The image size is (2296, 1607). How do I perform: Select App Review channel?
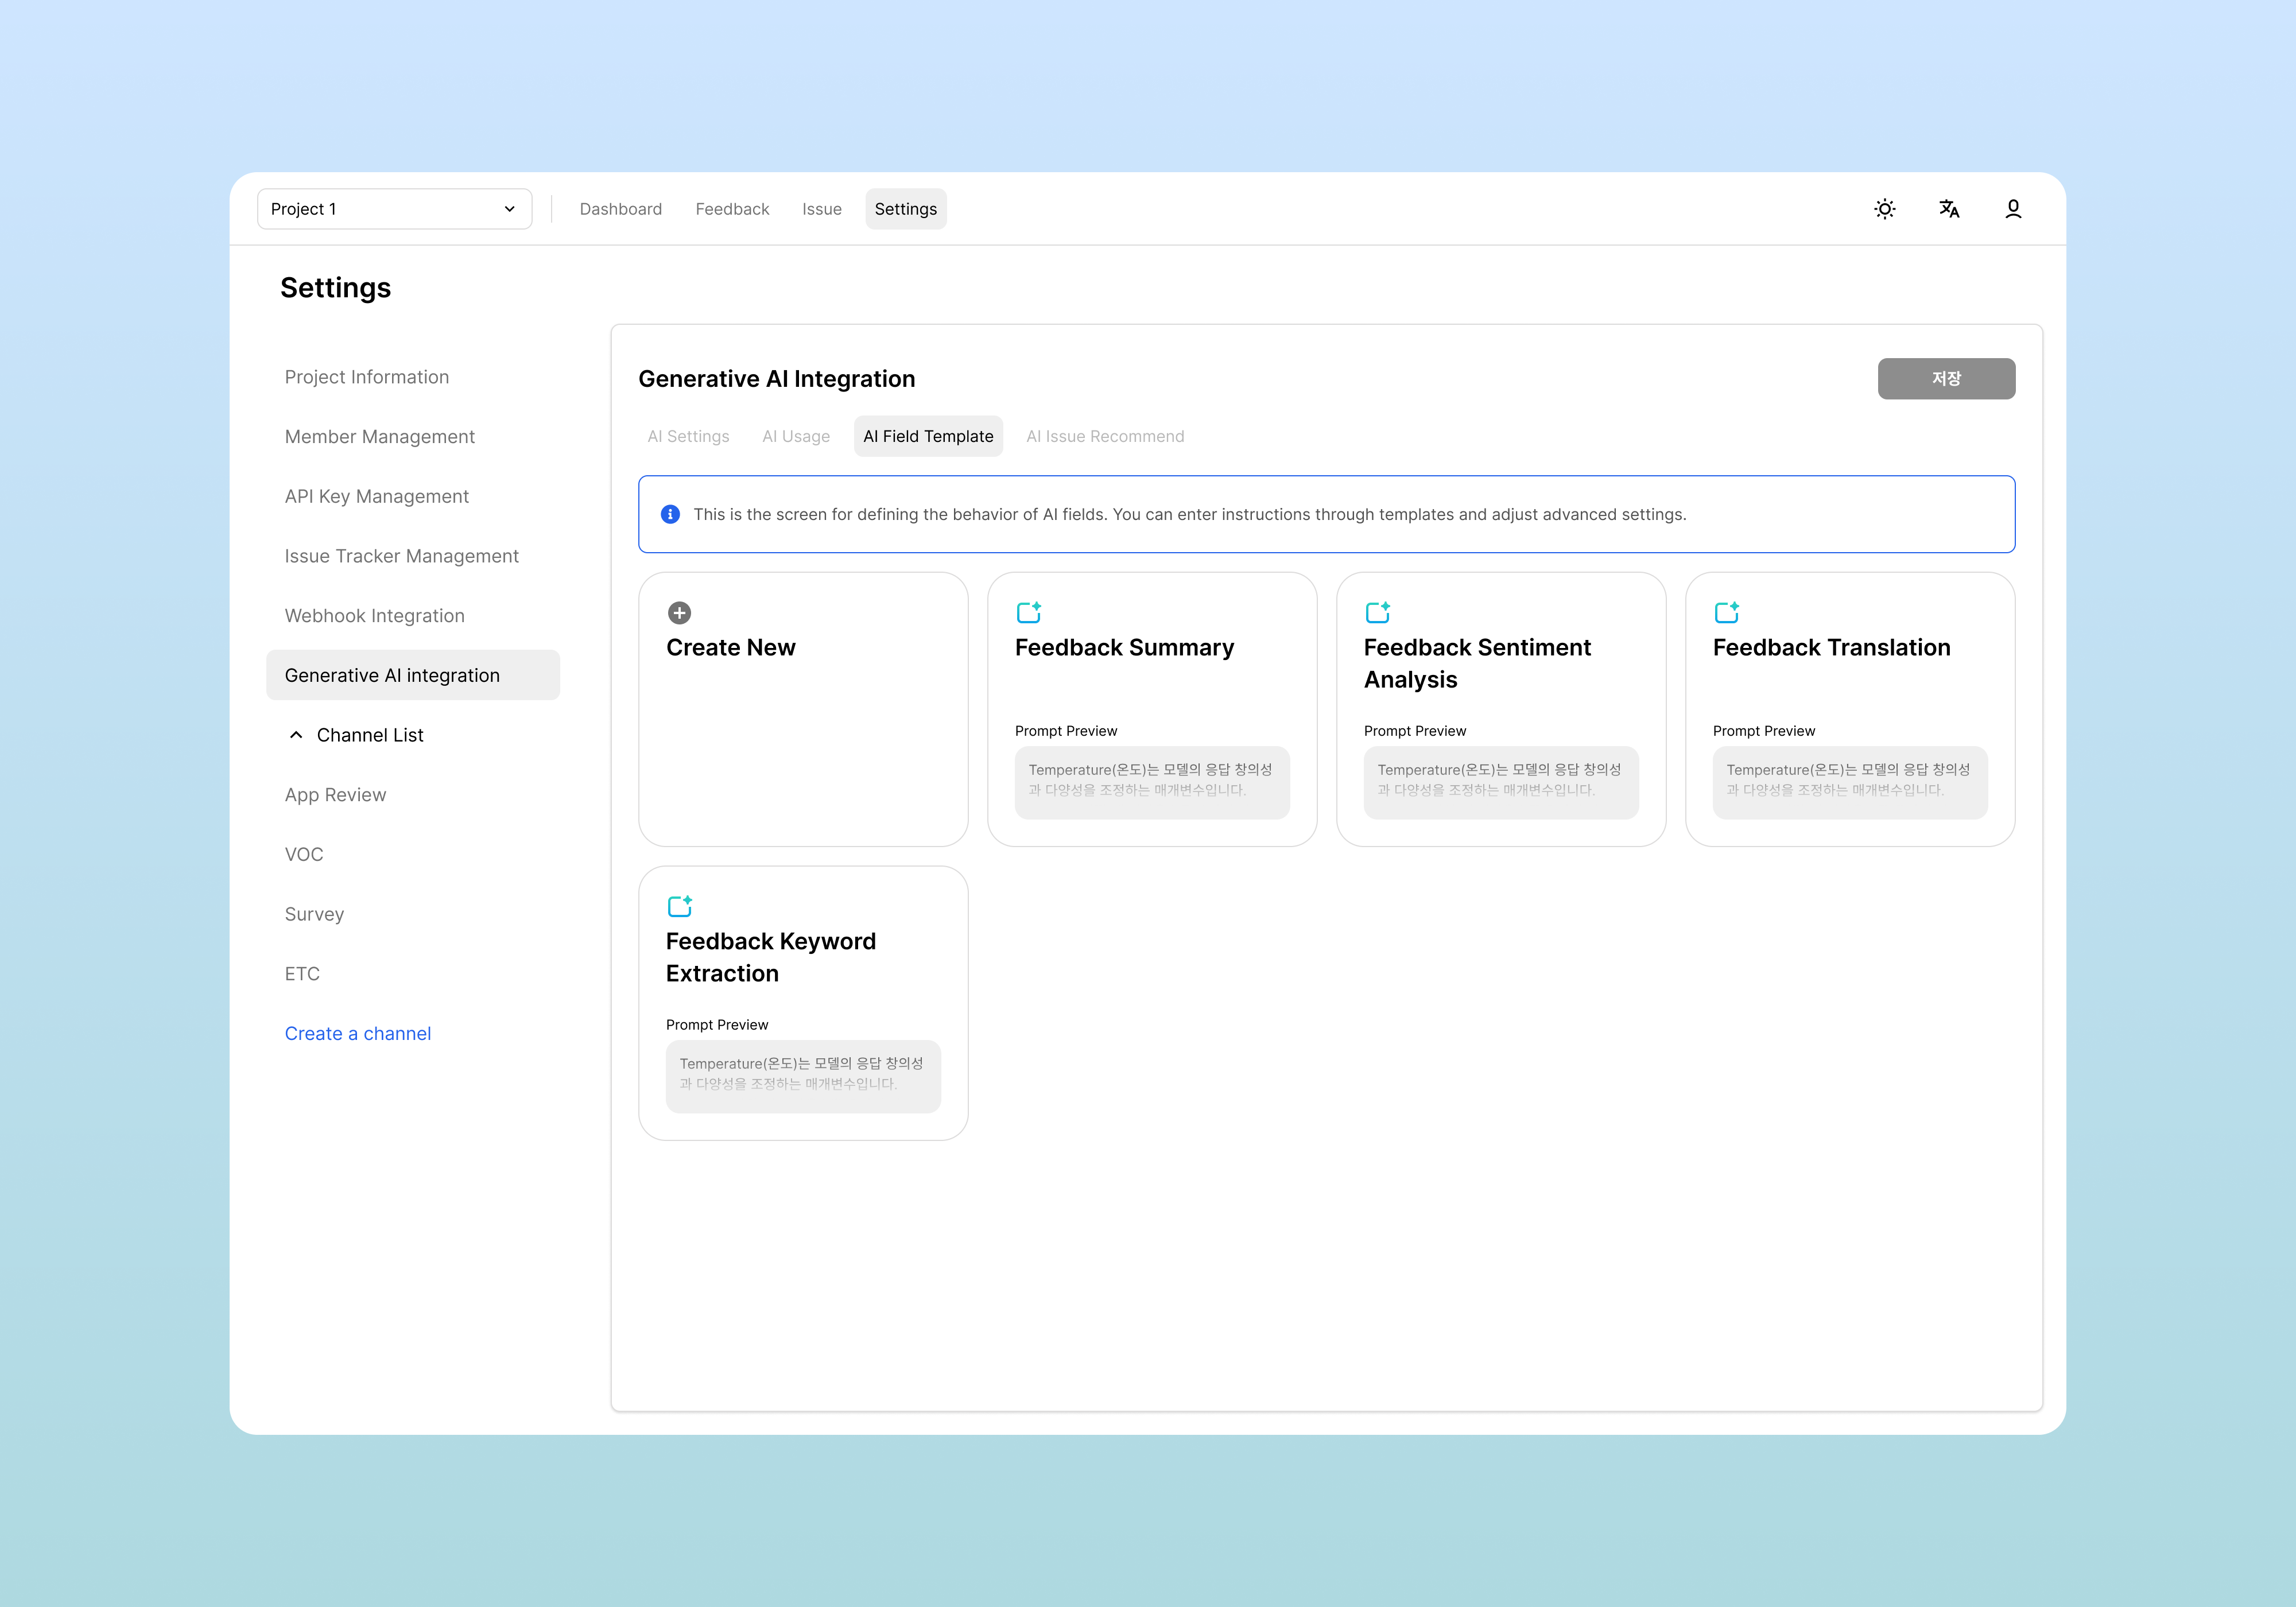pyautogui.click(x=335, y=795)
